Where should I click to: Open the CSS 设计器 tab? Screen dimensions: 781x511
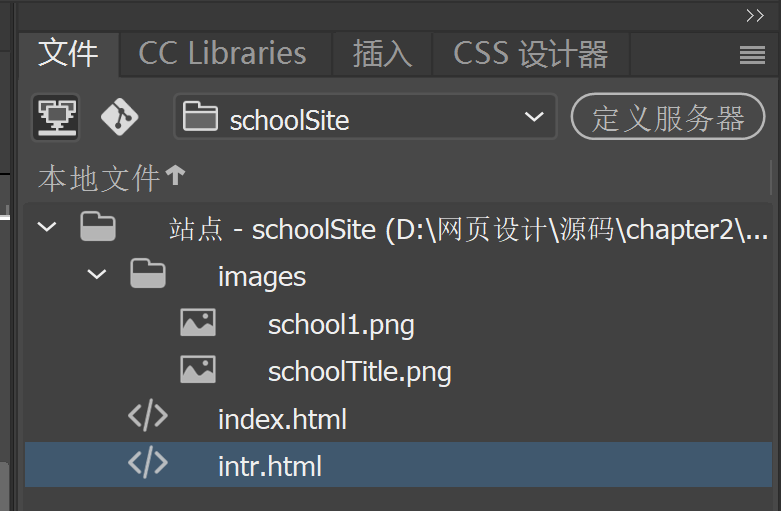point(530,54)
